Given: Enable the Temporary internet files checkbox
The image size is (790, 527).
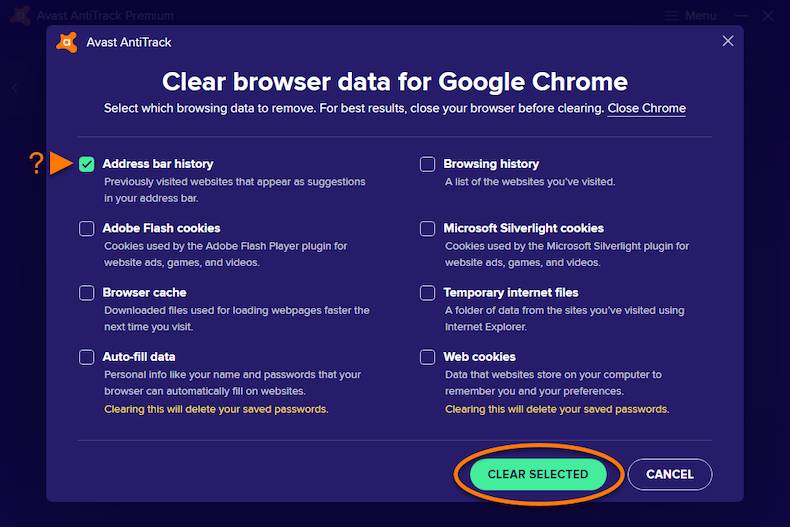Looking at the screenshot, I should pos(428,293).
